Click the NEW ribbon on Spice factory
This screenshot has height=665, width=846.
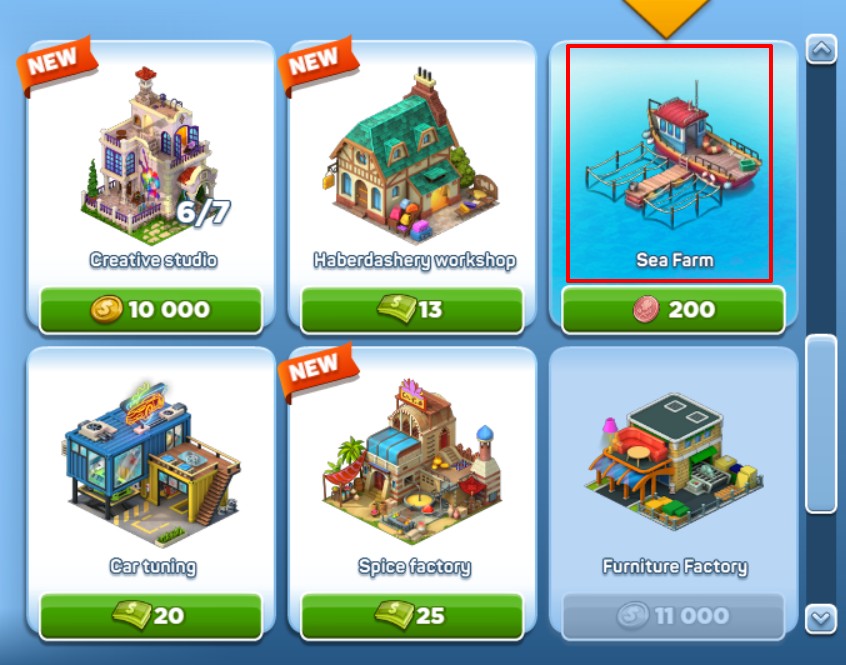[x=317, y=371]
